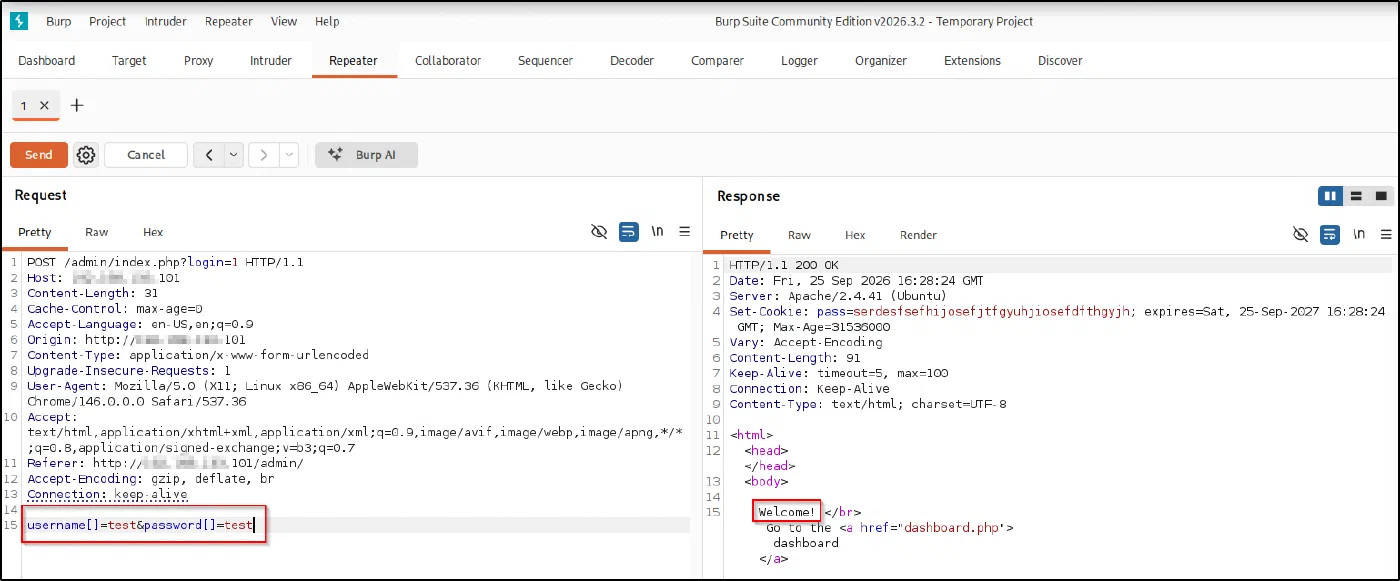Image resolution: width=1400 pixels, height=581 pixels.
Task: Close Repeater tab 1 with its X
Action: [x=44, y=105]
